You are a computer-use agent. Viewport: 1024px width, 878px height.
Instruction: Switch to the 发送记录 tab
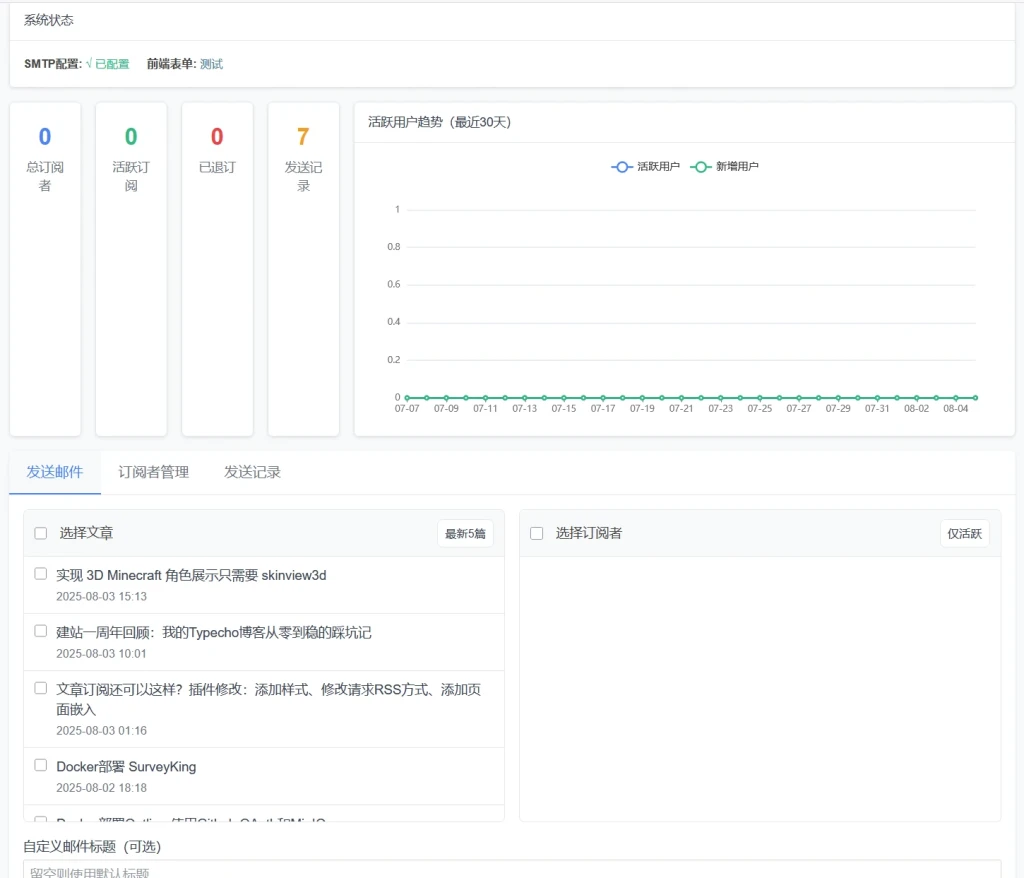coord(252,472)
